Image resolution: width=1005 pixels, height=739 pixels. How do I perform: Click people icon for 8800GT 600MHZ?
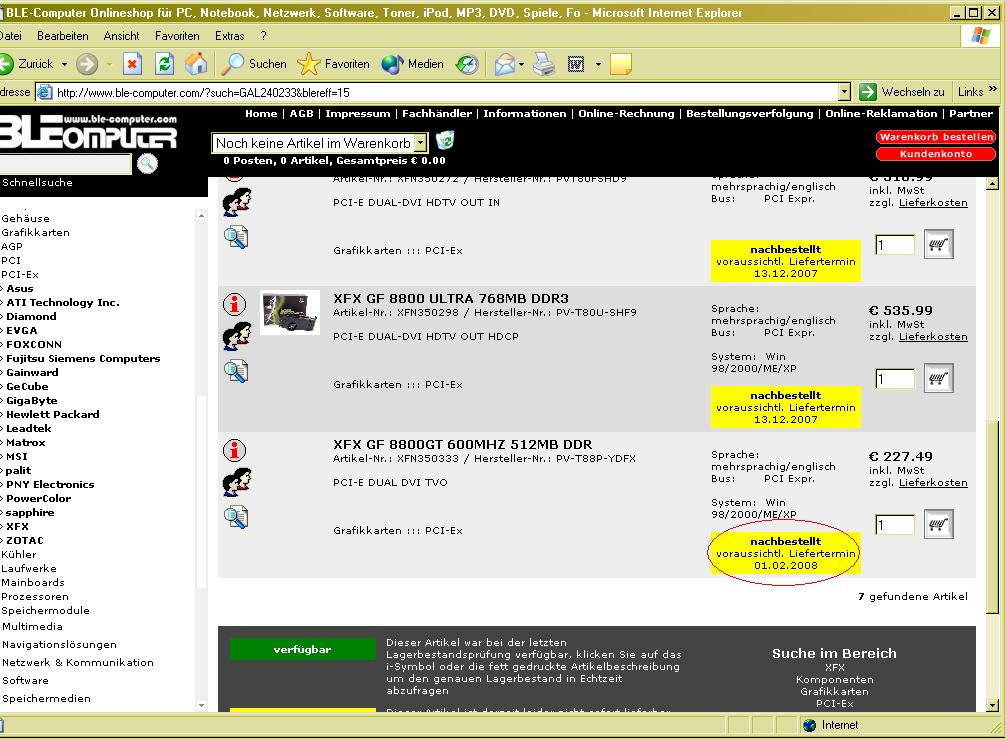tap(237, 482)
